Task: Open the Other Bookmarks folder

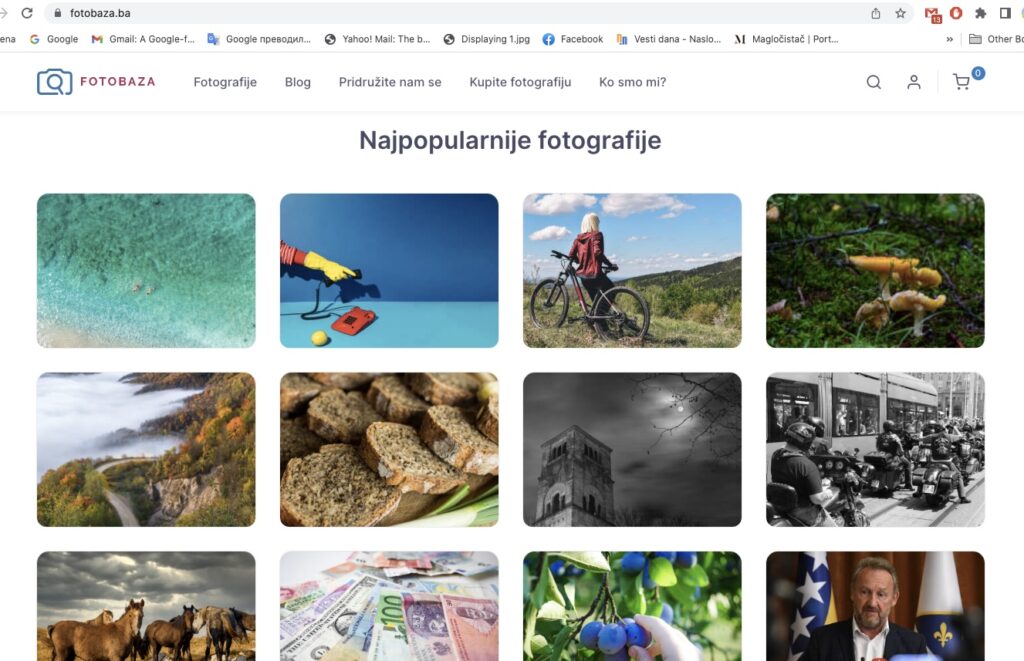Action: click(x=996, y=39)
